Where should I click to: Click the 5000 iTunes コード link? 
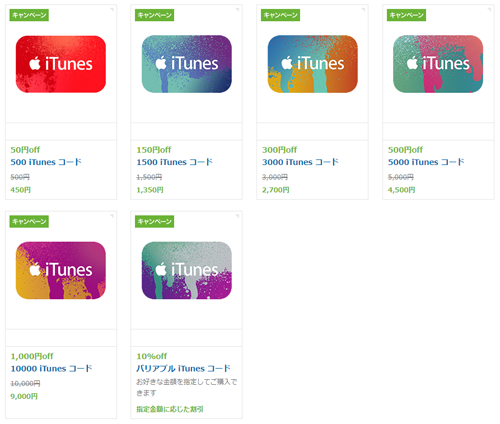[426, 162]
